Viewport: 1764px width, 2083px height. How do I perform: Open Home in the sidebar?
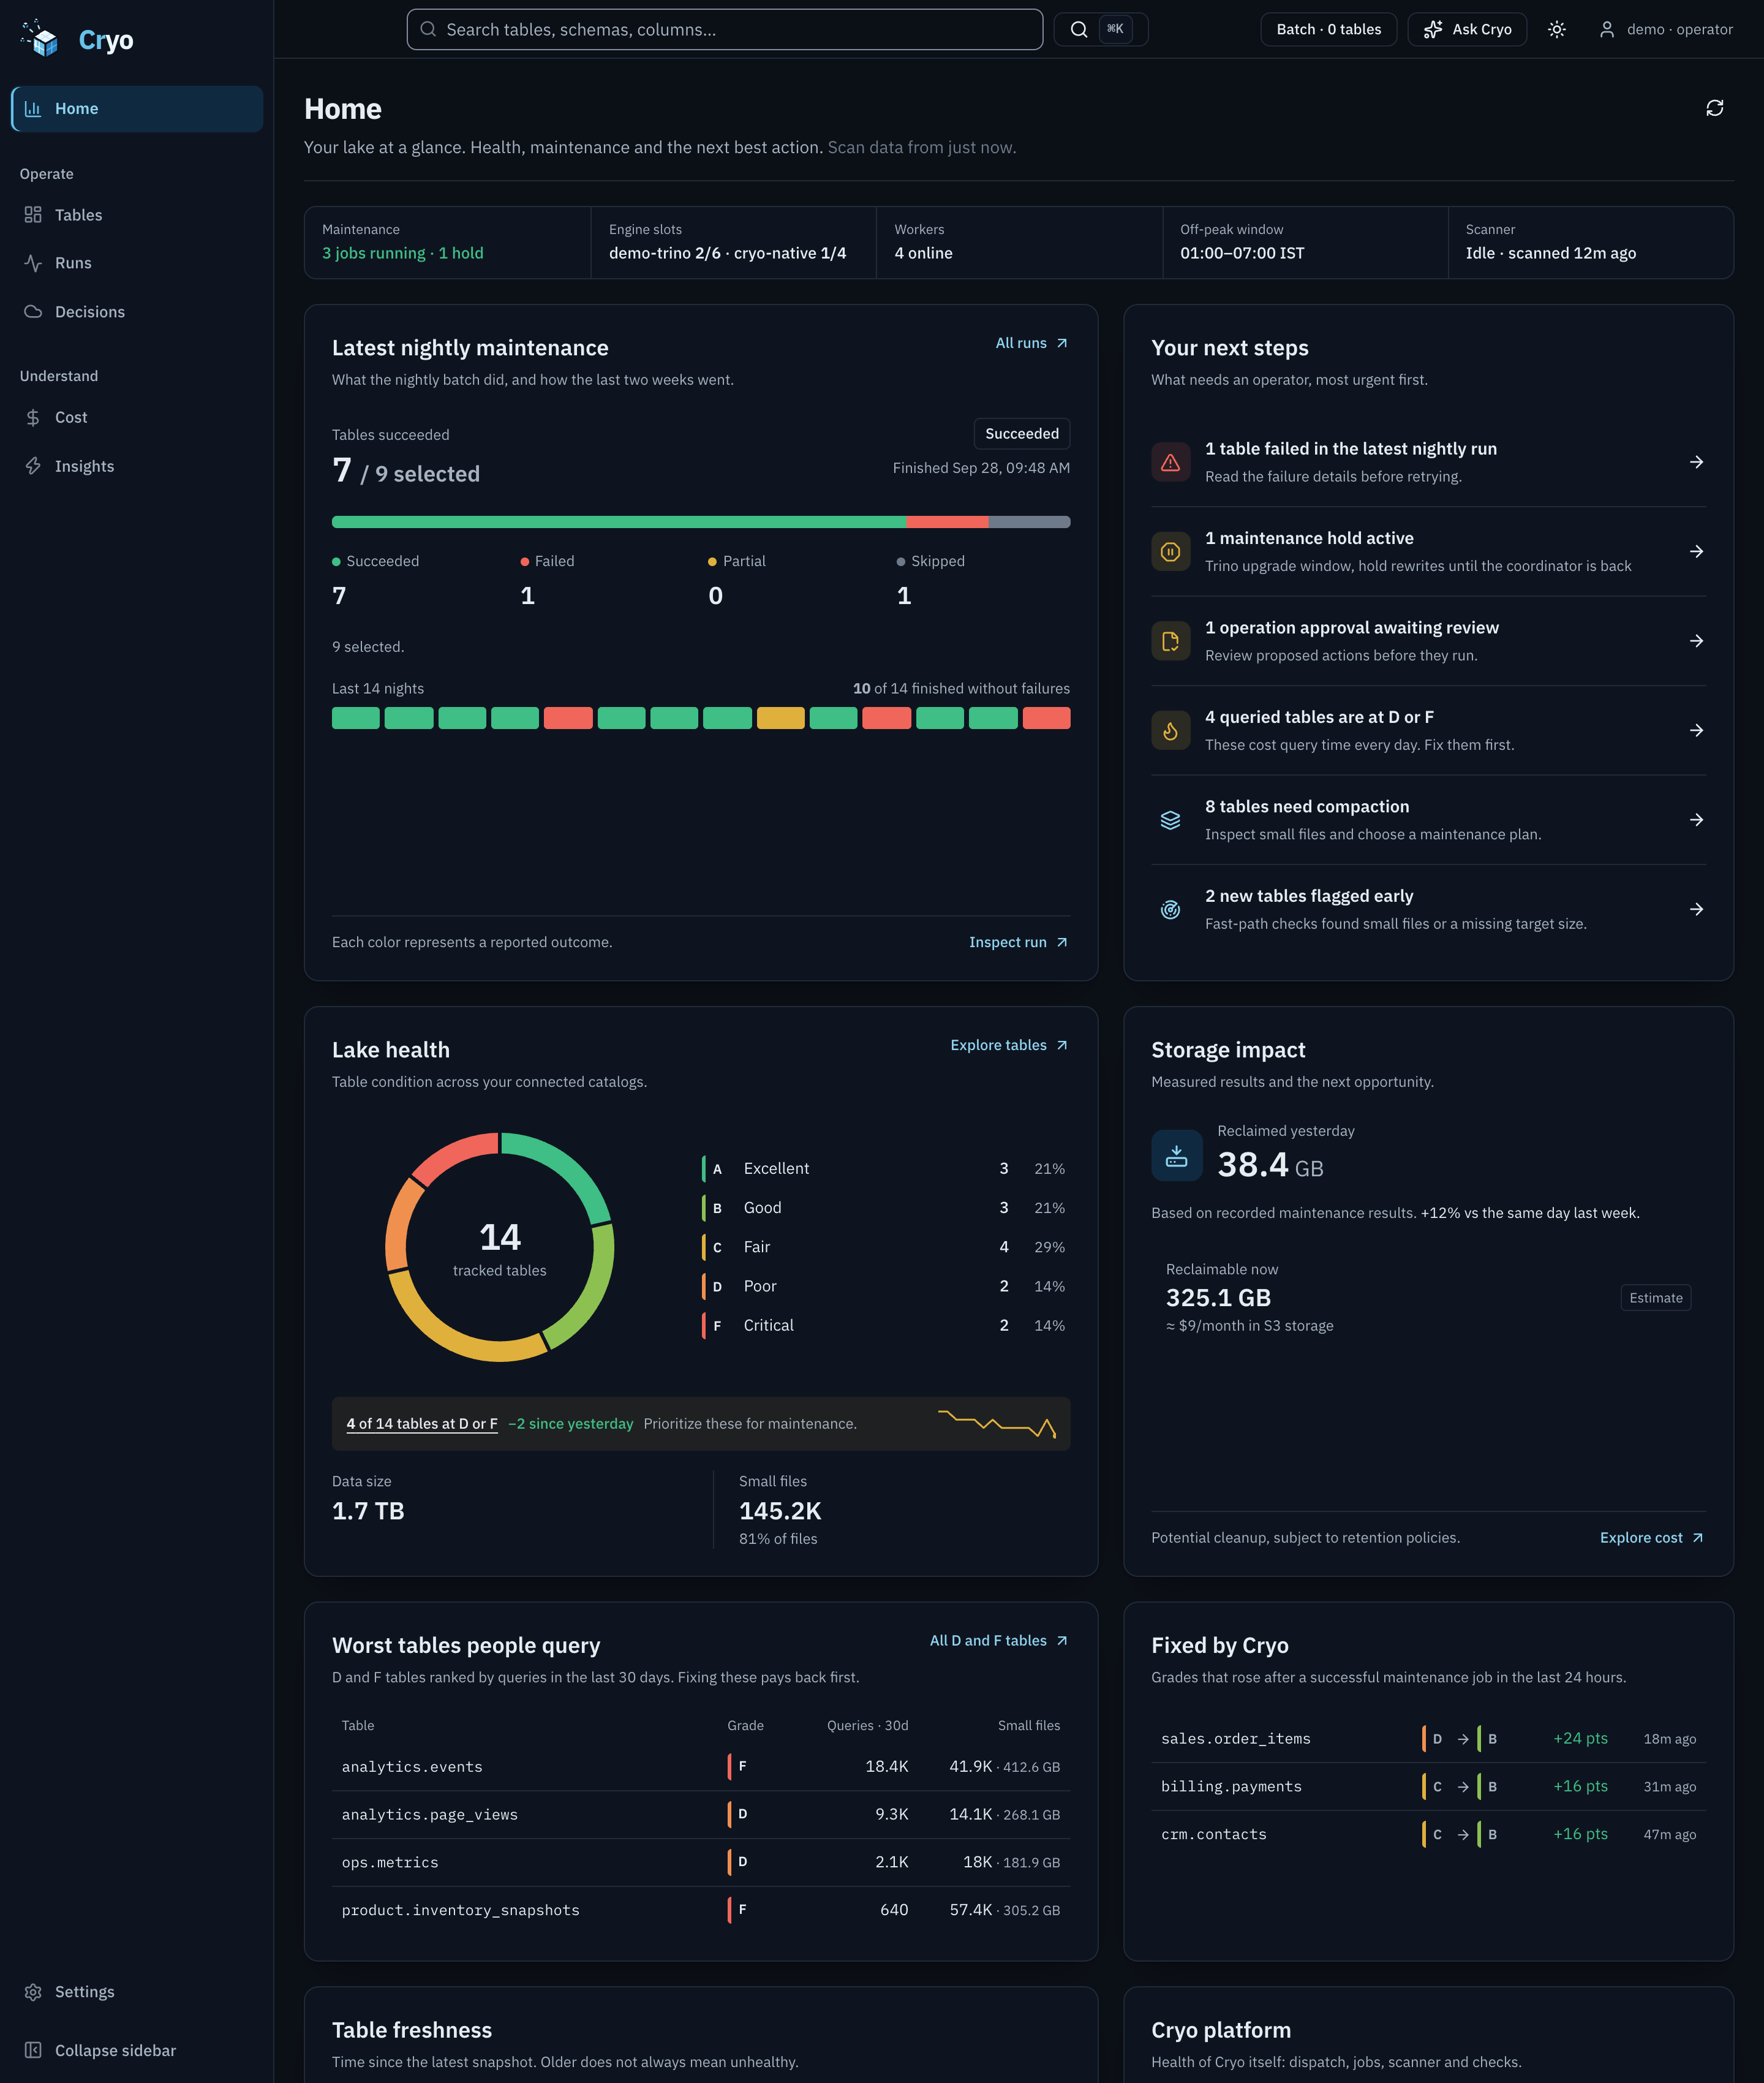coord(137,109)
